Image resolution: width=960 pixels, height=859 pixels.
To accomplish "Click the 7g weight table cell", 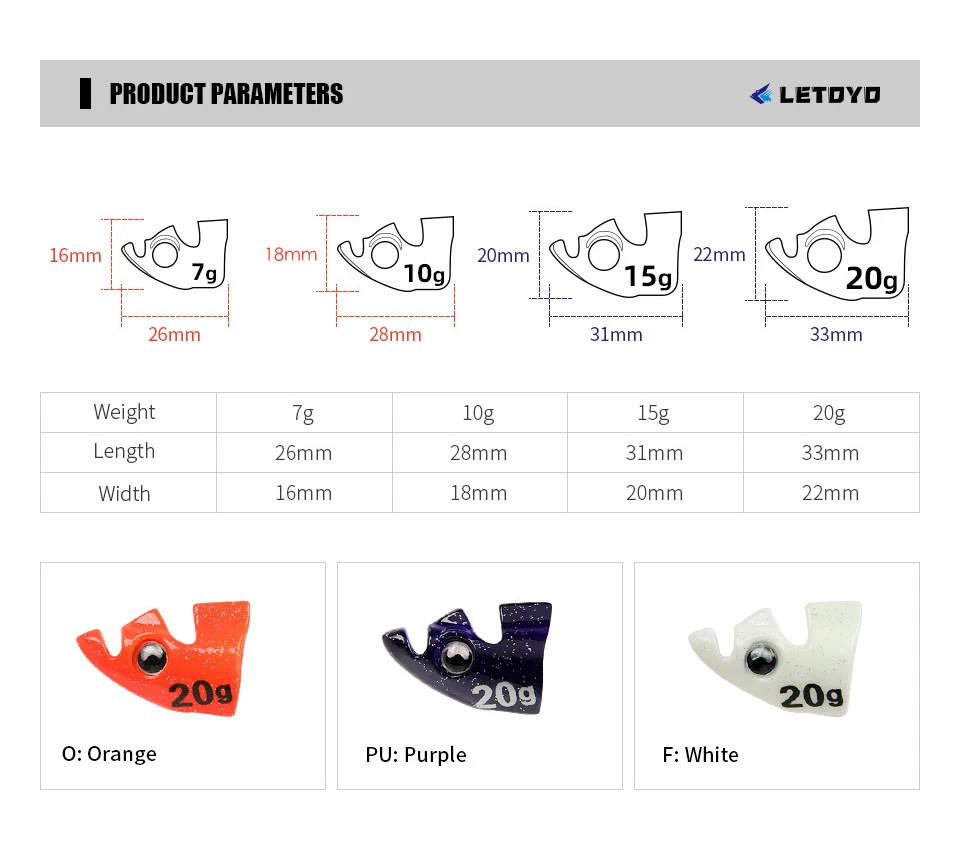I will tap(303, 413).
